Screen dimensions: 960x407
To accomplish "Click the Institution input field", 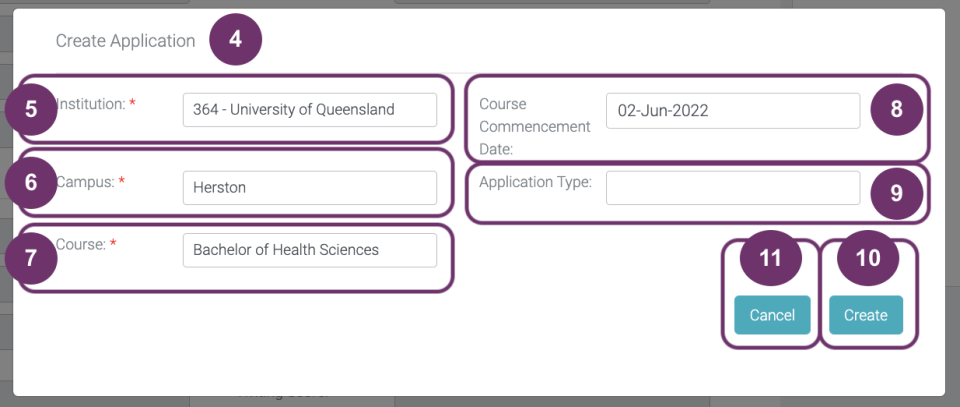I will (x=309, y=110).
